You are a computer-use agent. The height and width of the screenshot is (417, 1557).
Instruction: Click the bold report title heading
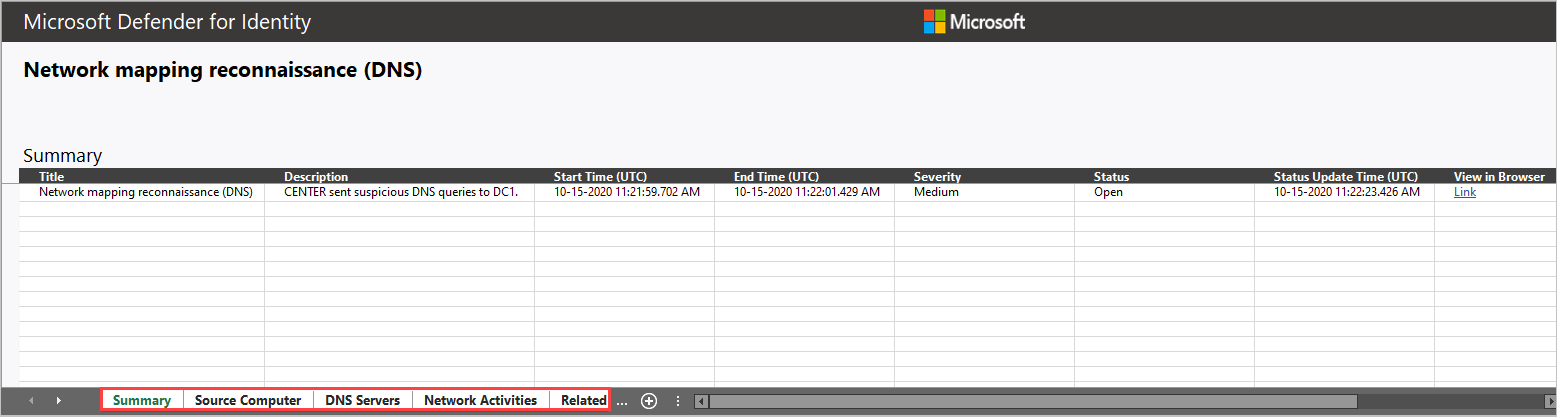pos(222,71)
